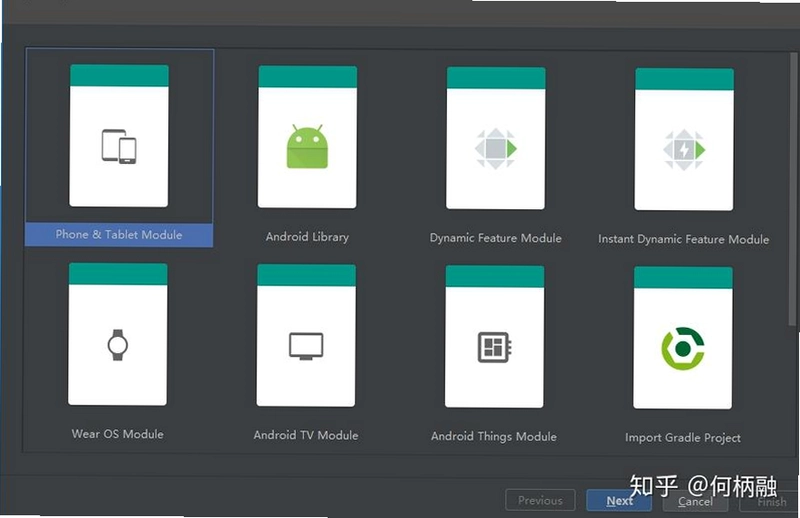
Task: Choose the green Gradle import icon
Action: click(683, 349)
